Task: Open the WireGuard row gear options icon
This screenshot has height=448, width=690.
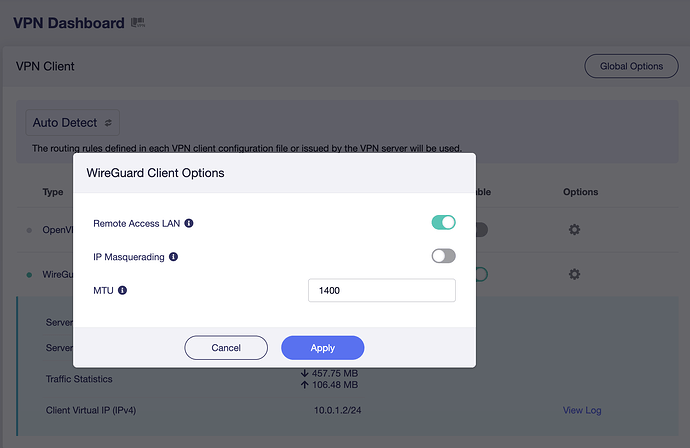Action: [574, 274]
